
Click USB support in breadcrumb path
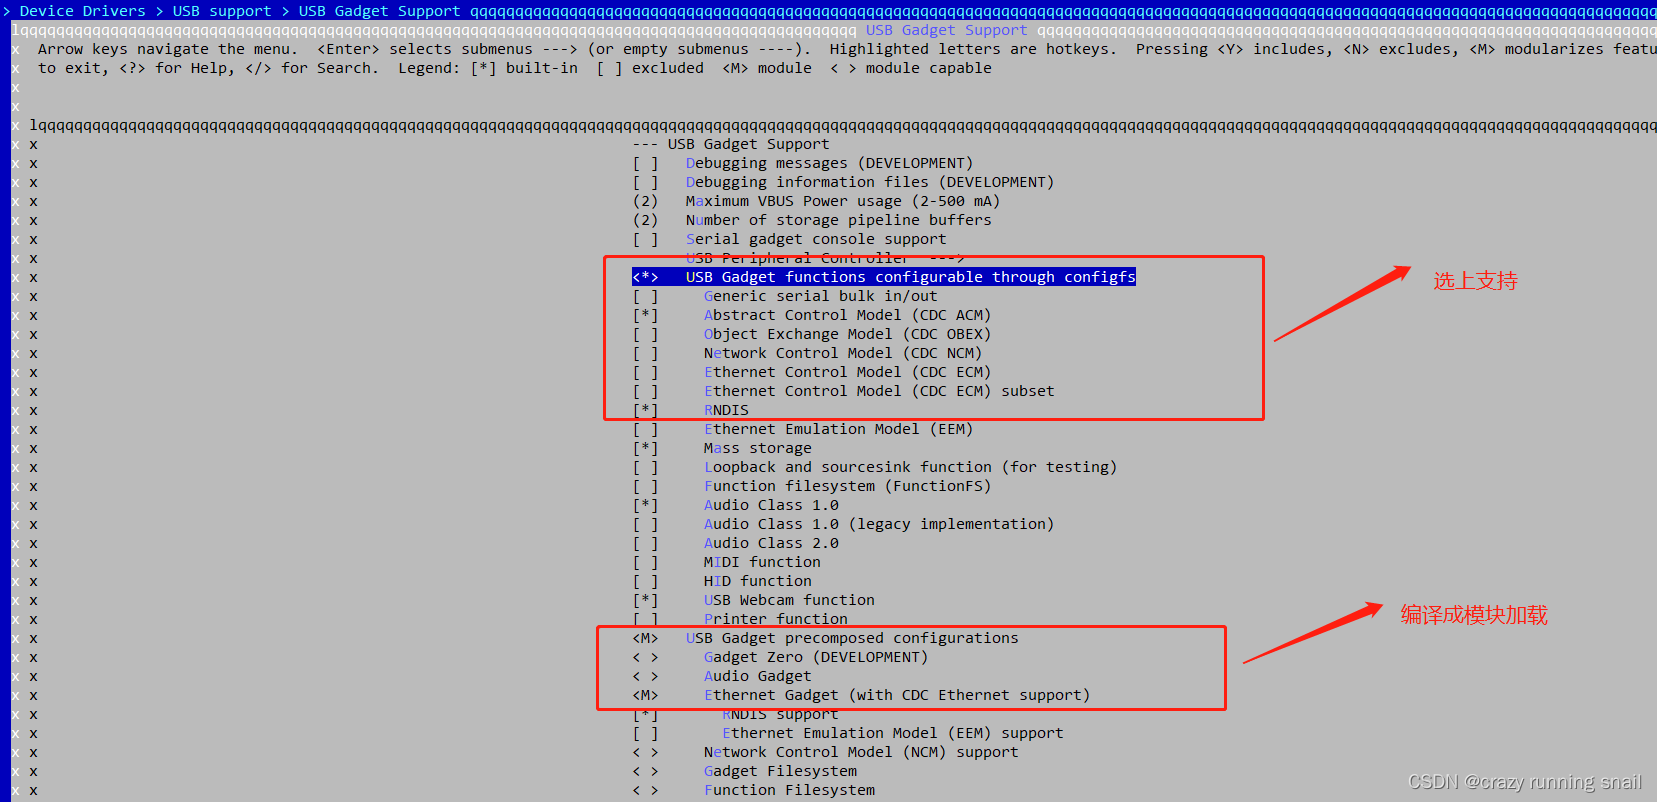tap(222, 11)
